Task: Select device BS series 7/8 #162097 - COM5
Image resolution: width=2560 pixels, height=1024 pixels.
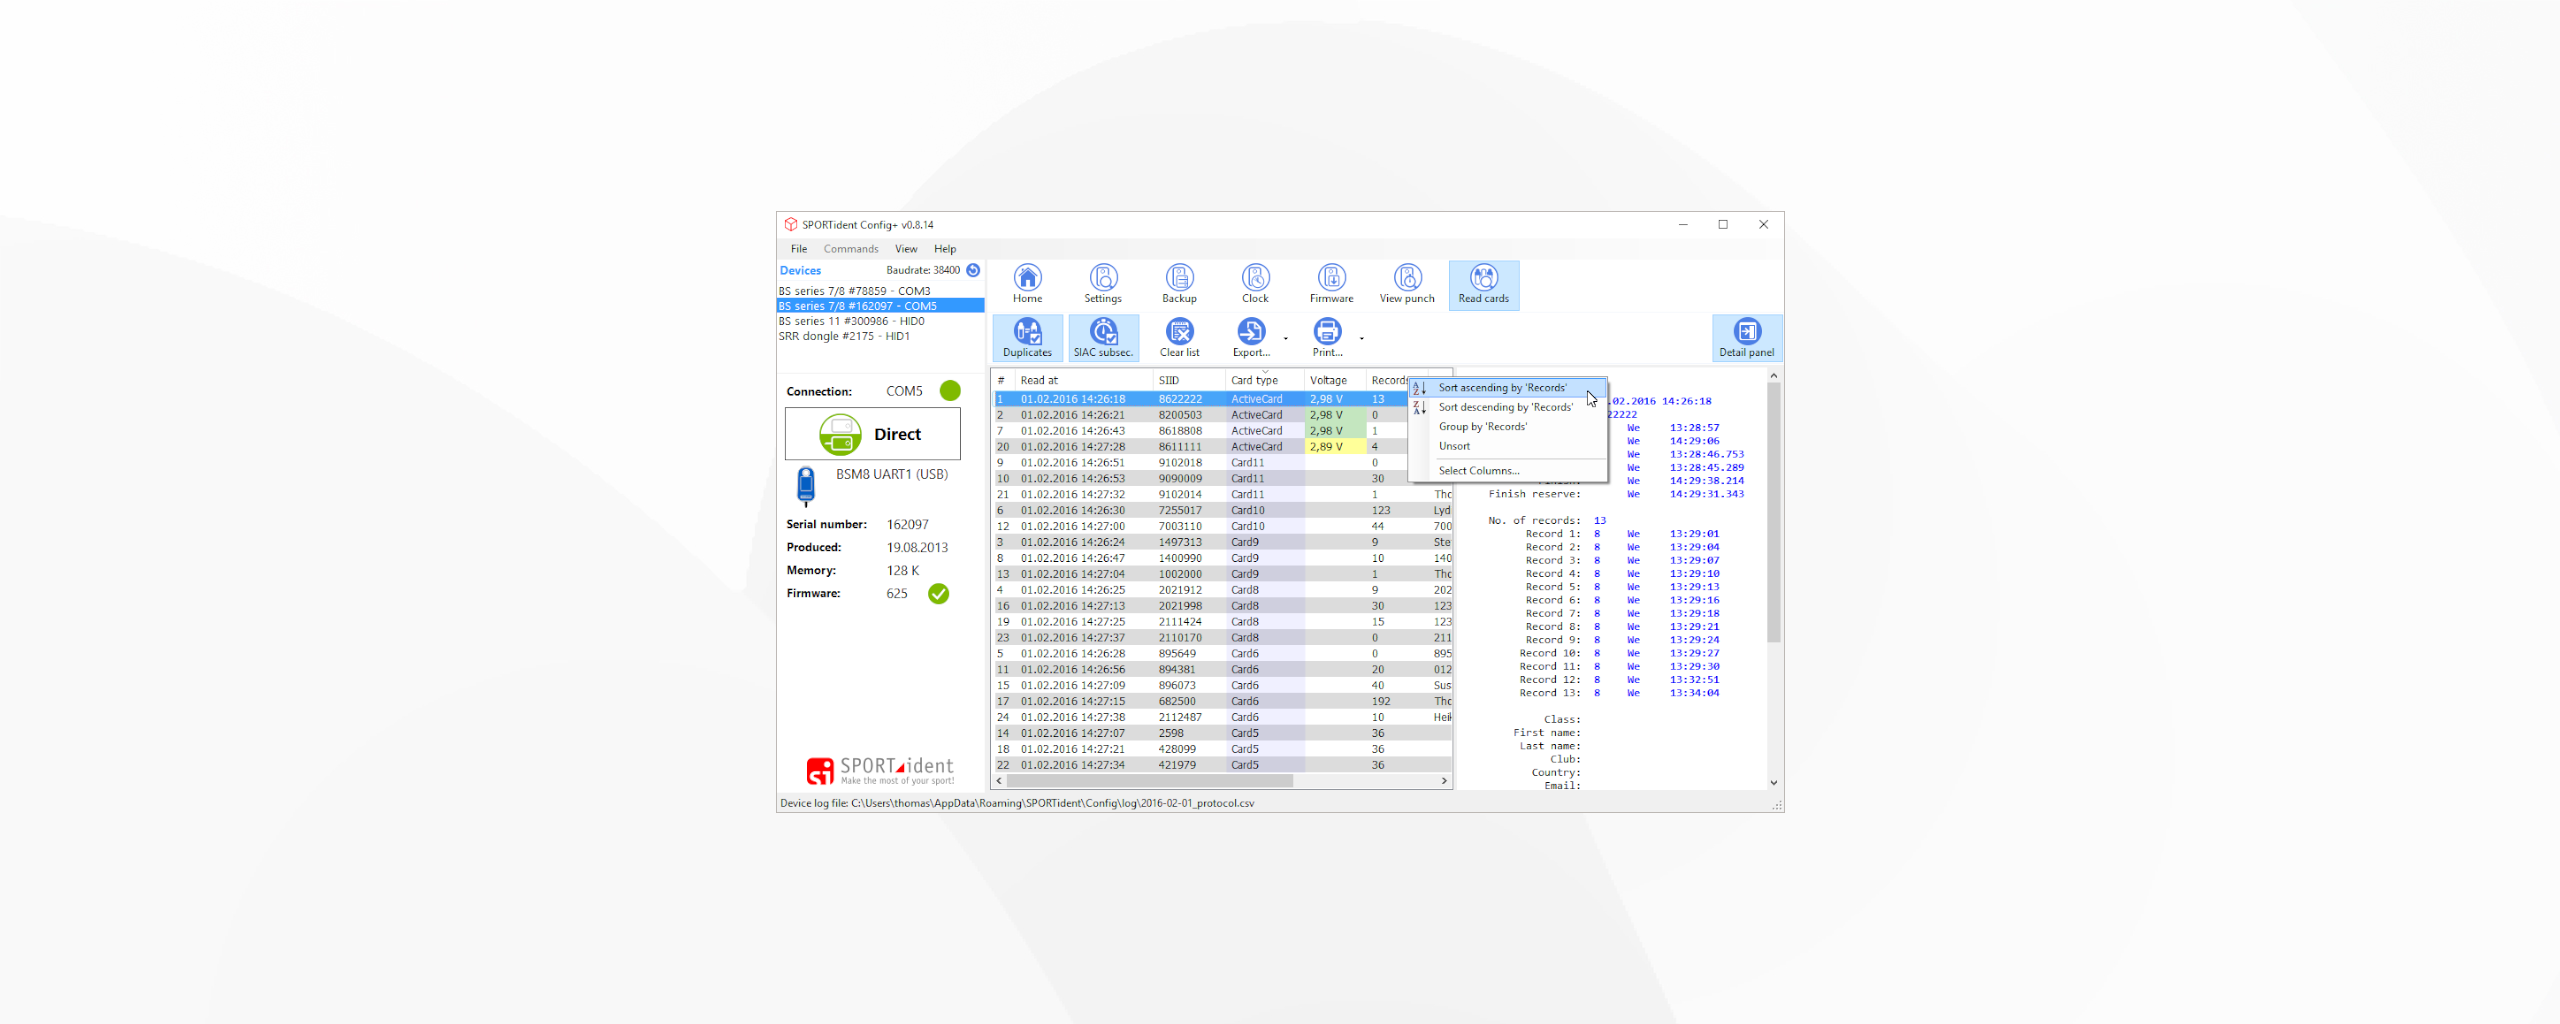Action: 880,306
